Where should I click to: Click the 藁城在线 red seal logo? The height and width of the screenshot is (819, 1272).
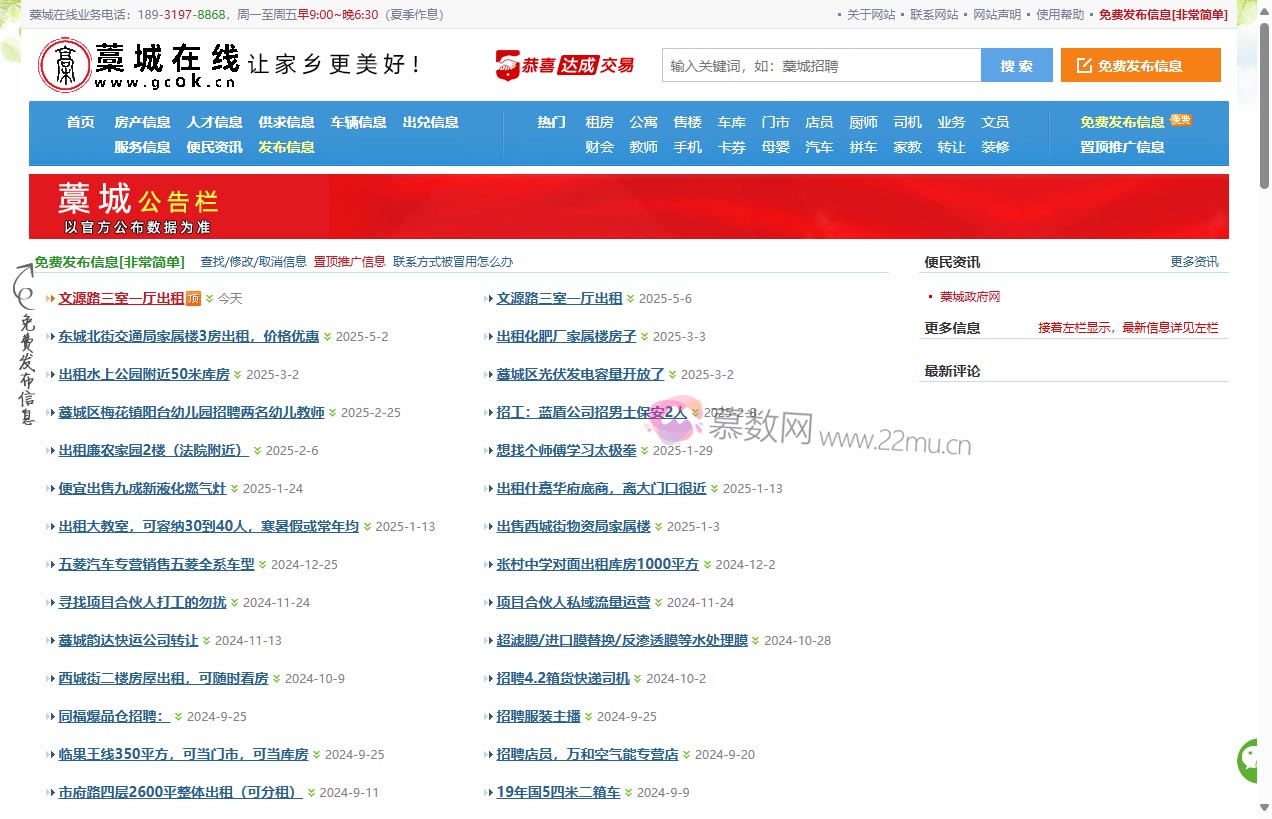[x=64, y=66]
